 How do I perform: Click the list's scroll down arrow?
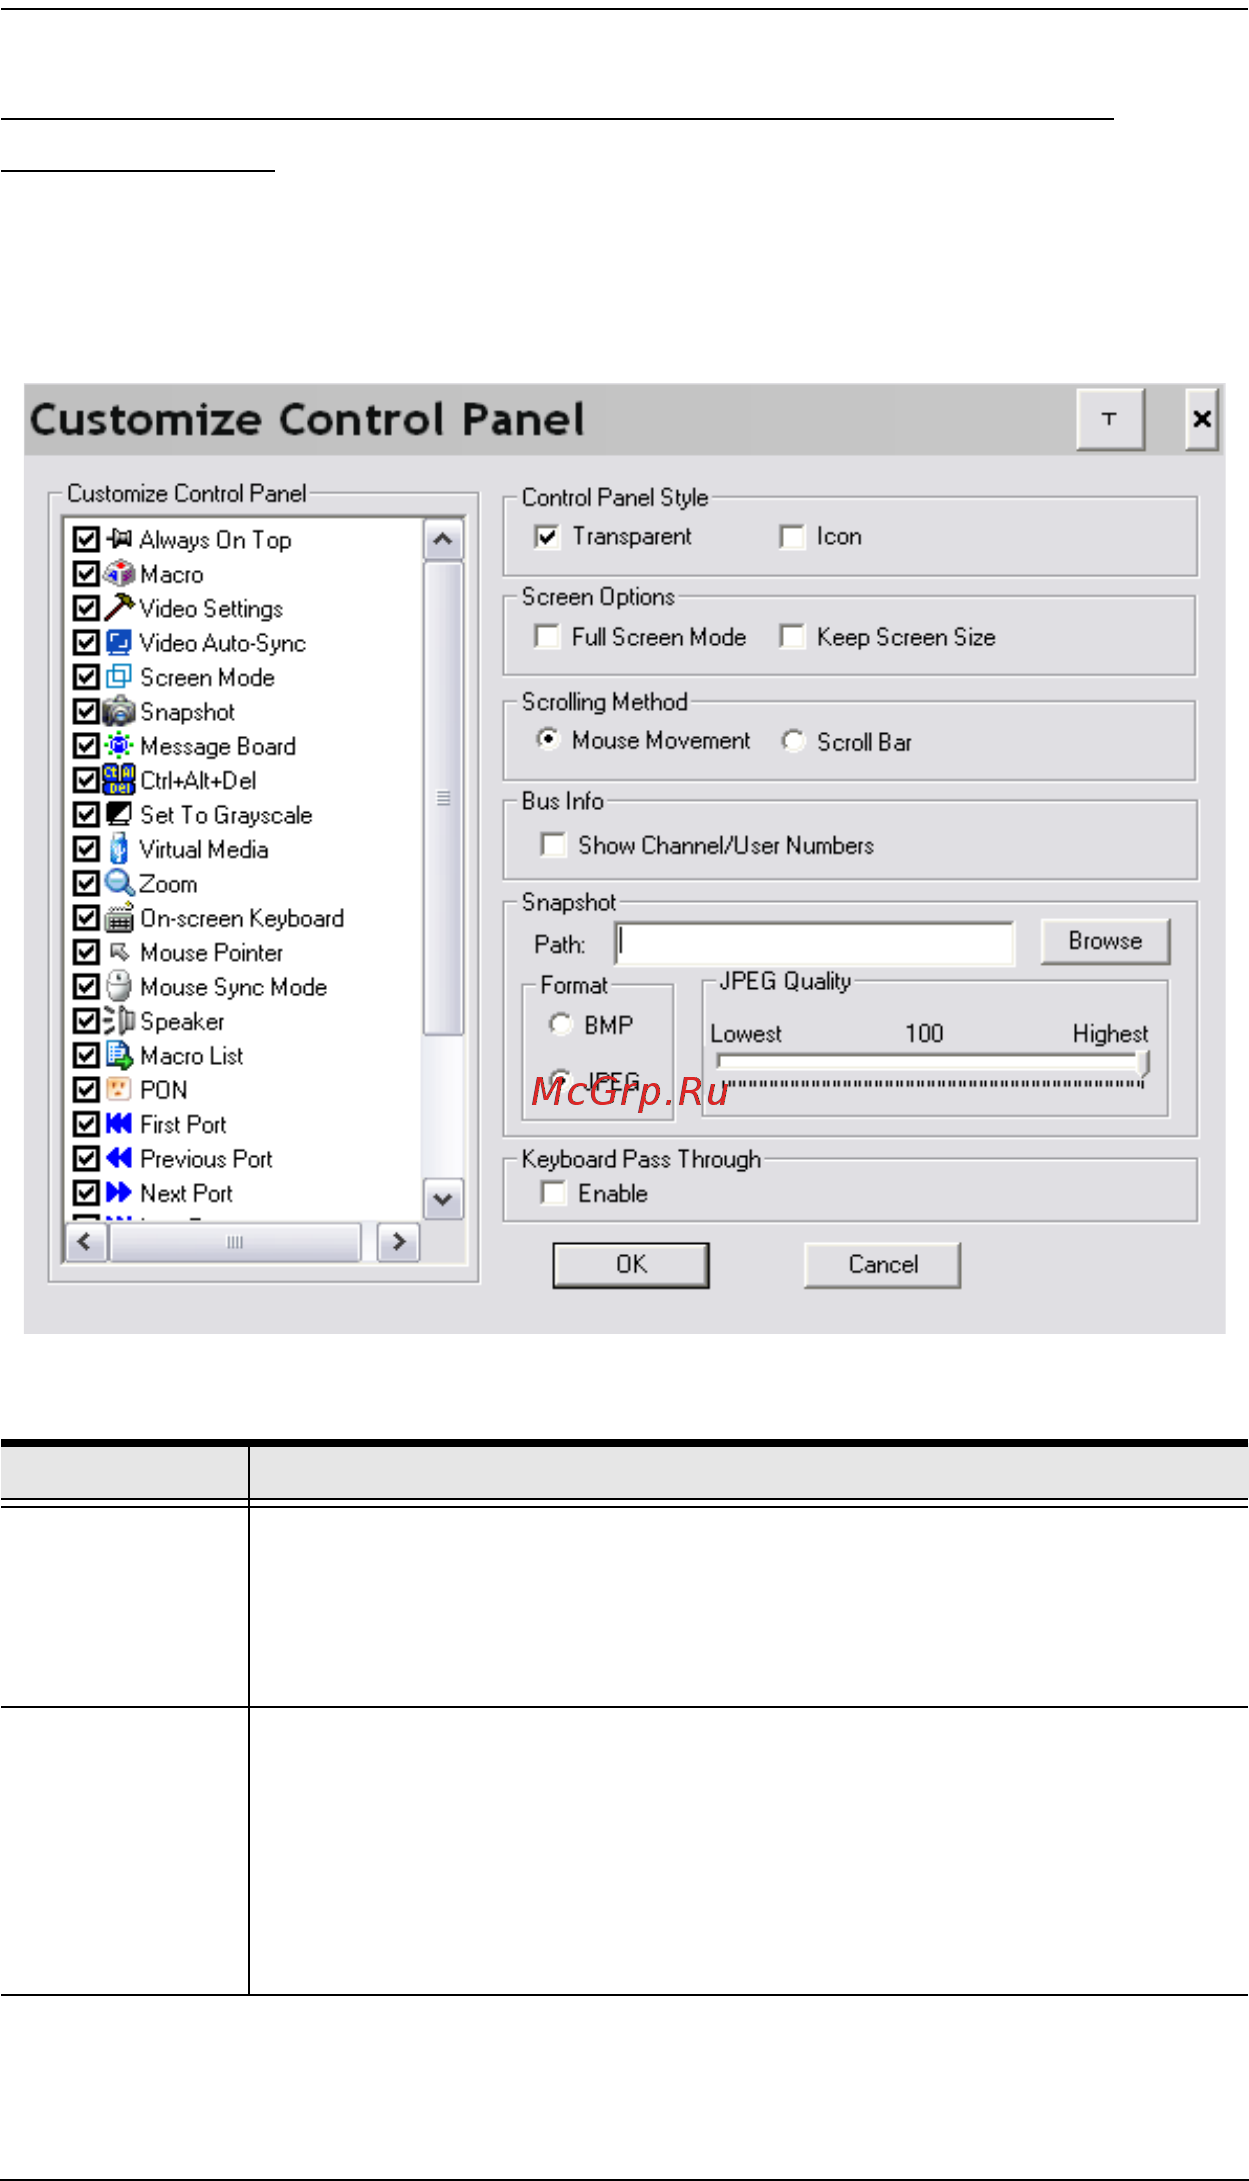443,1198
